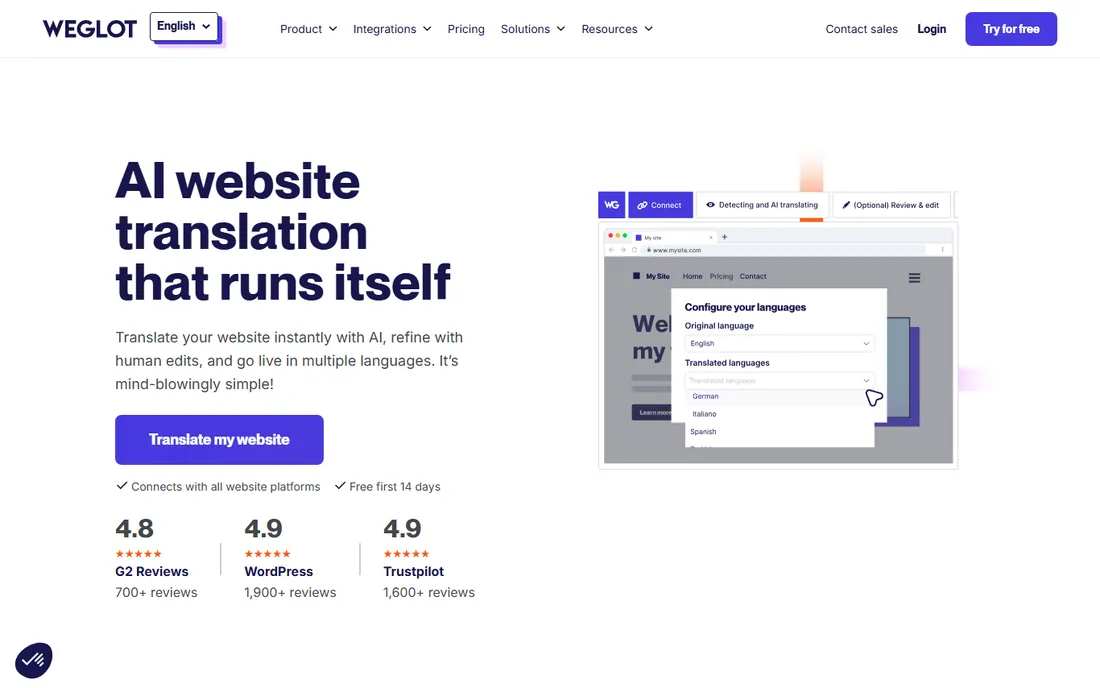
Task: Open the round checkmark widget icon
Action: point(34,660)
